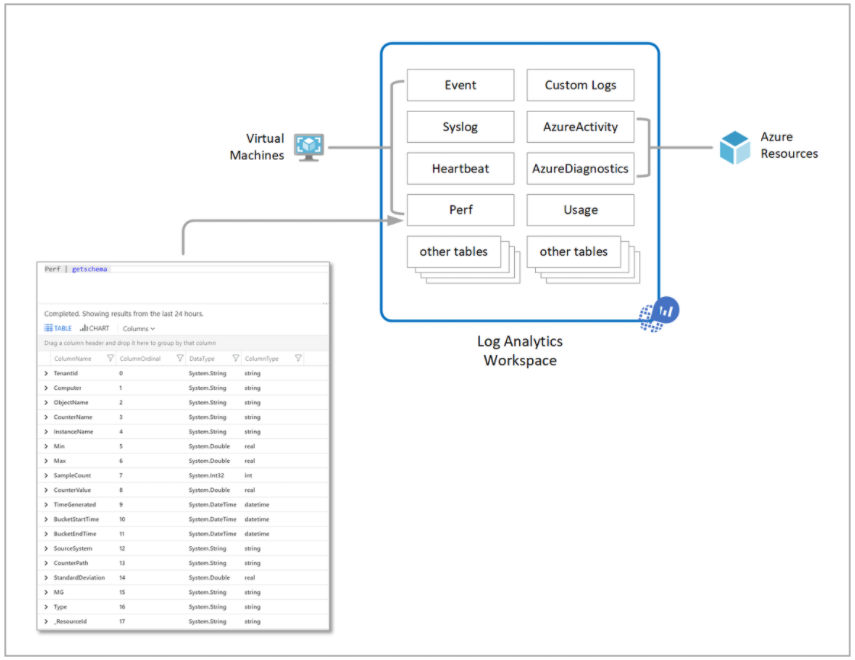
Task: Open the Columns dropdown
Action: (x=139, y=329)
